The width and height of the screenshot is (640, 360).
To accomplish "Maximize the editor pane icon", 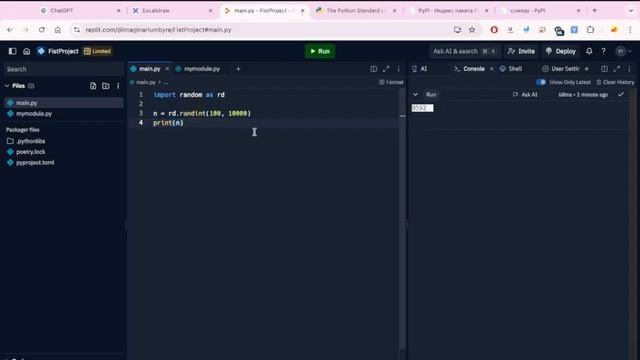I will point(386,69).
